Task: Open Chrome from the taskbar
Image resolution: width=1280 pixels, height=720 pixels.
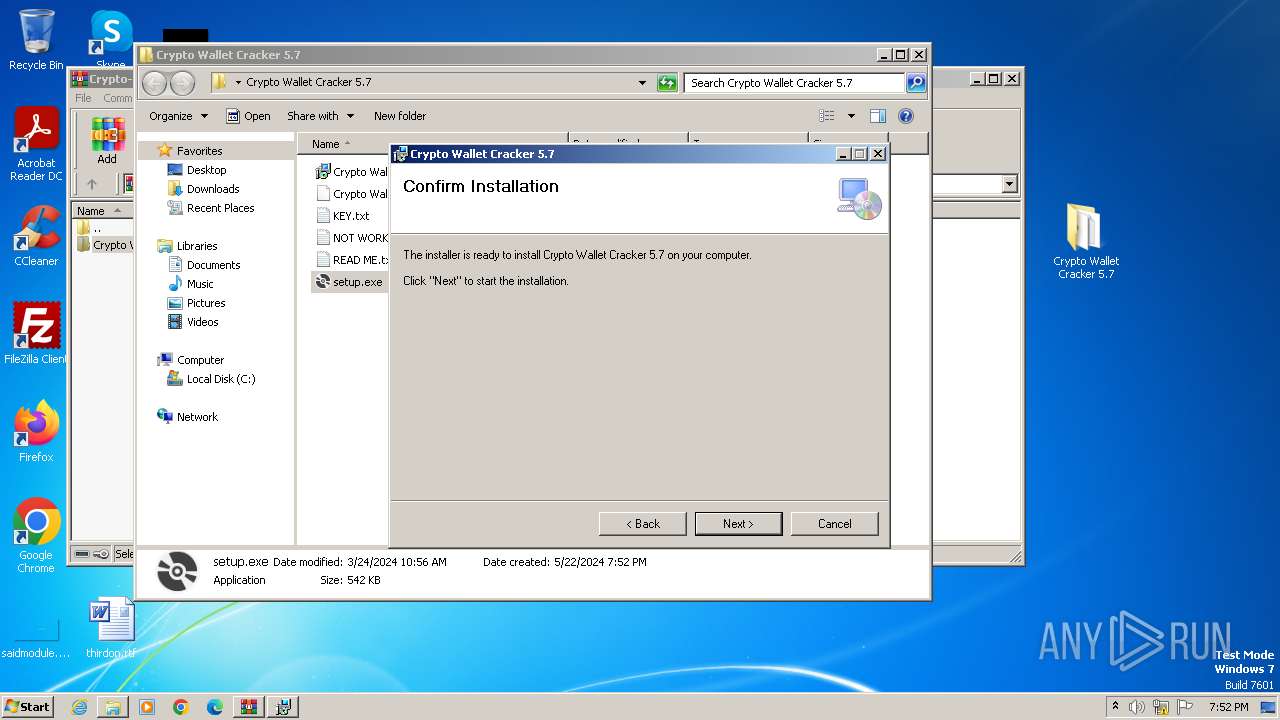Action: 181,707
